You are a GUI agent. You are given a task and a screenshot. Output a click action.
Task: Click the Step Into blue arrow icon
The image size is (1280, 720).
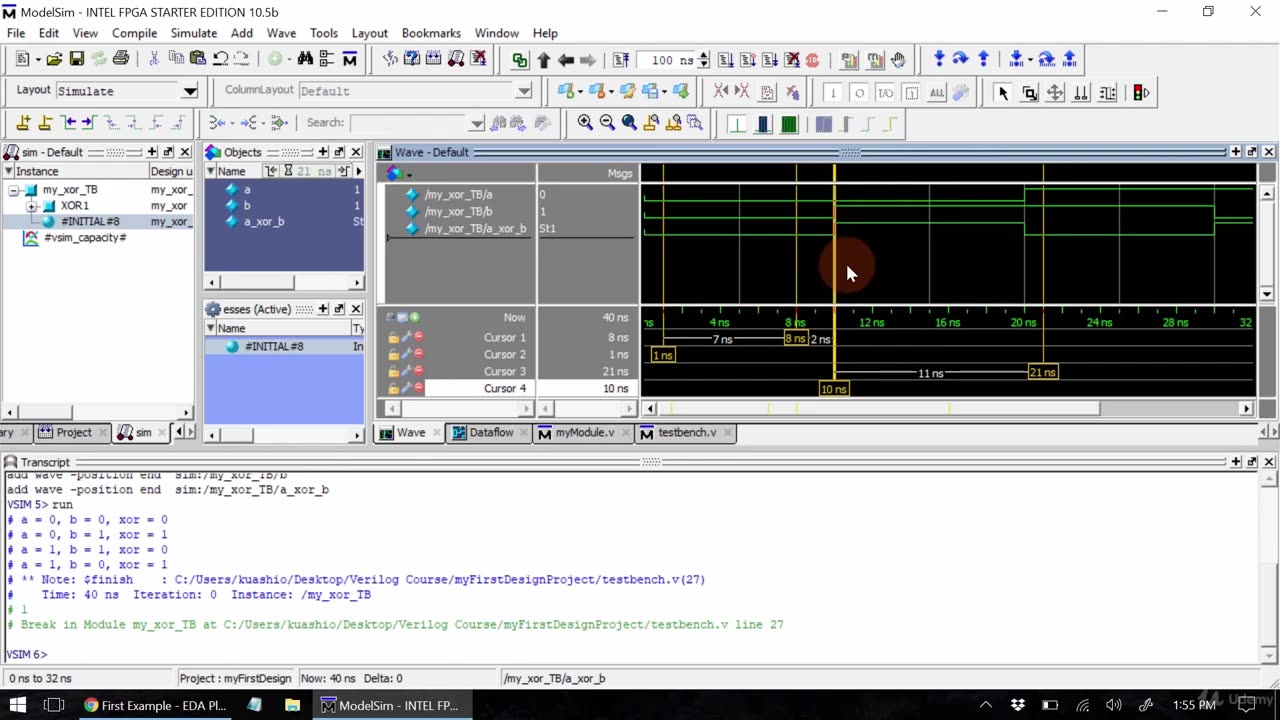(939, 59)
